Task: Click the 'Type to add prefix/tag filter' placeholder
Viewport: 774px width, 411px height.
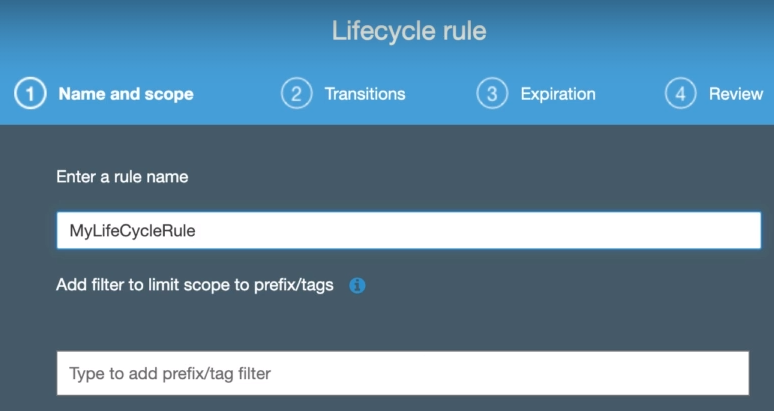Action: pyautogui.click(x=170, y=374)
